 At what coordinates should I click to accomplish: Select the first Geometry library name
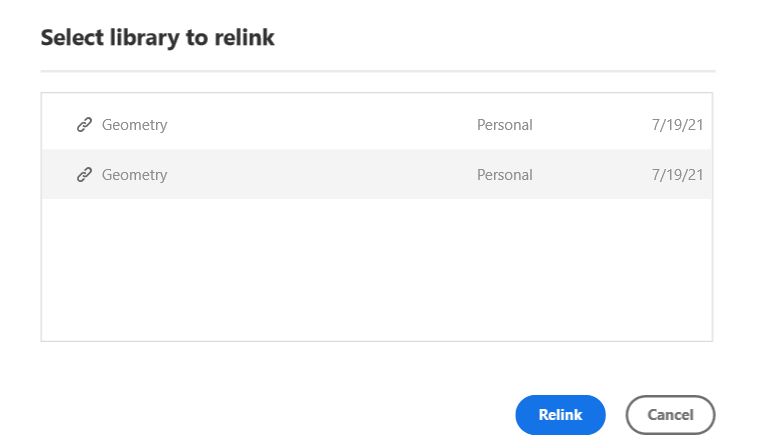coord(134,125)
